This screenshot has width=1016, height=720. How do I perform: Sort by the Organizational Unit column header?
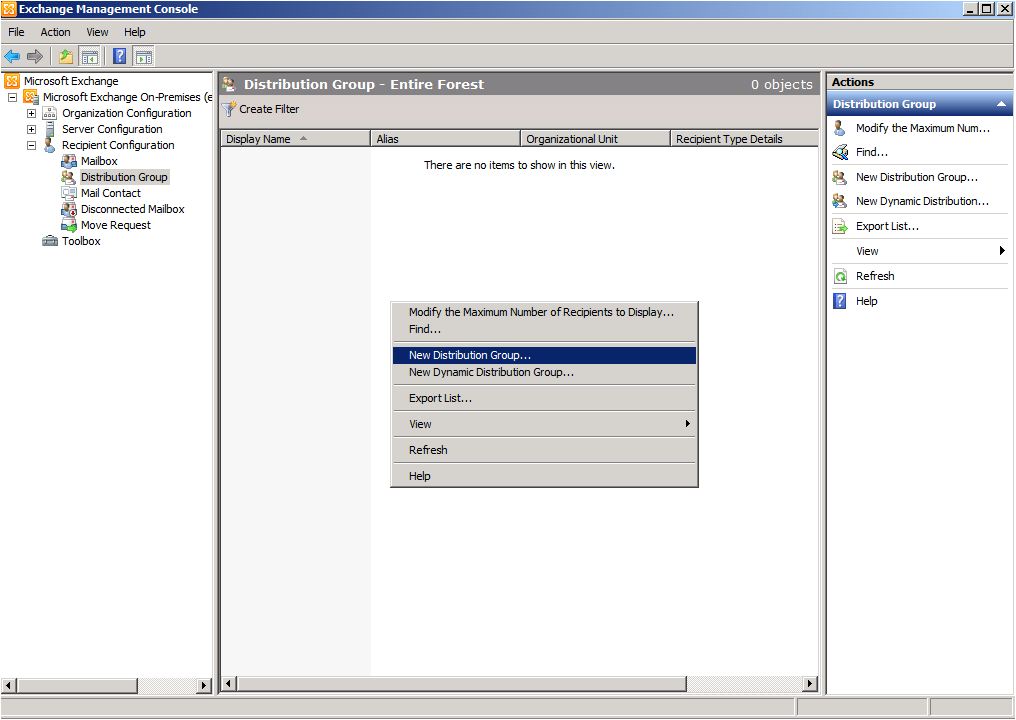[595, 139]
